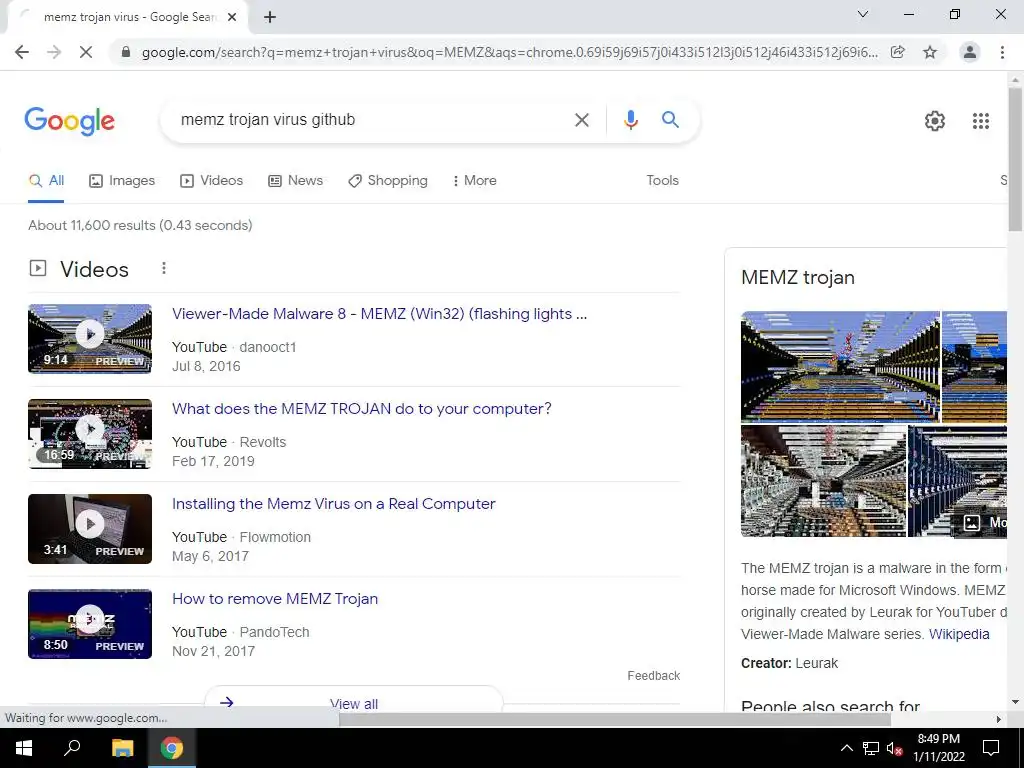This screenshot has width=1024, height=768.
Task: Show hidden system tray icons
Action: (x=846, y=748)
